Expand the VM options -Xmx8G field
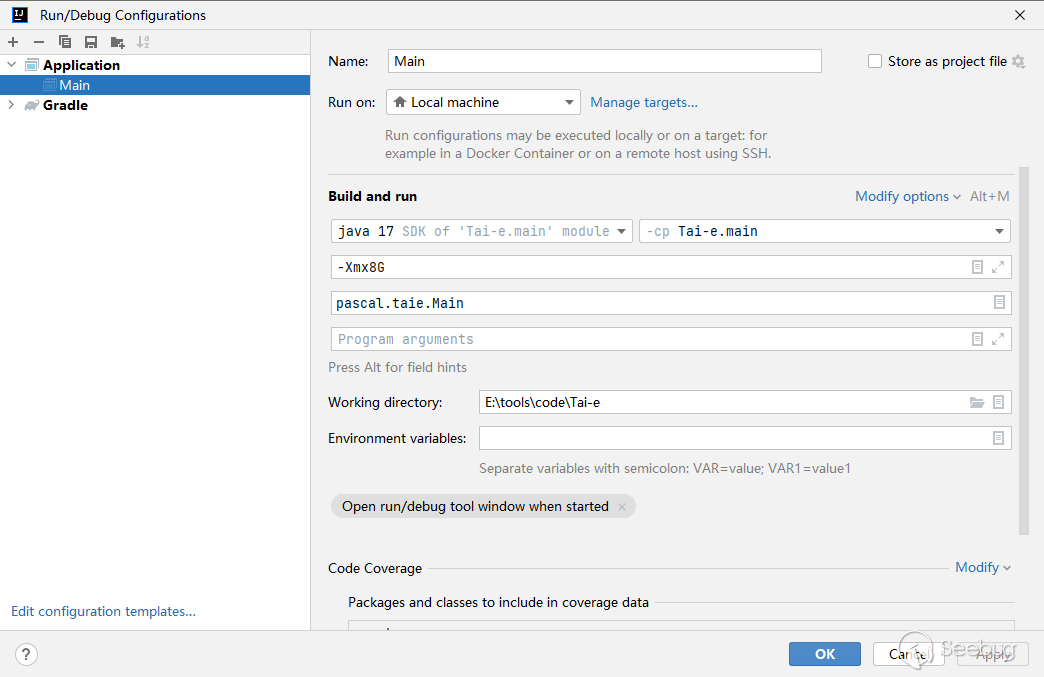 998,267
